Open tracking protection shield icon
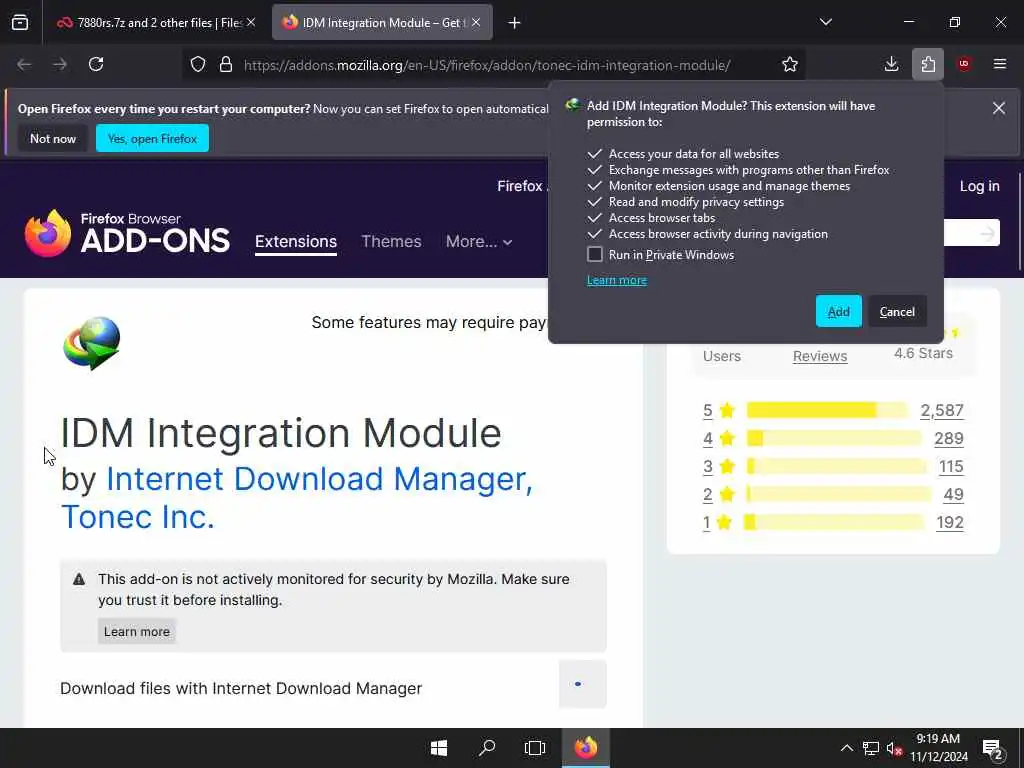Viewport: 1024px width, 768px height. 198,65
